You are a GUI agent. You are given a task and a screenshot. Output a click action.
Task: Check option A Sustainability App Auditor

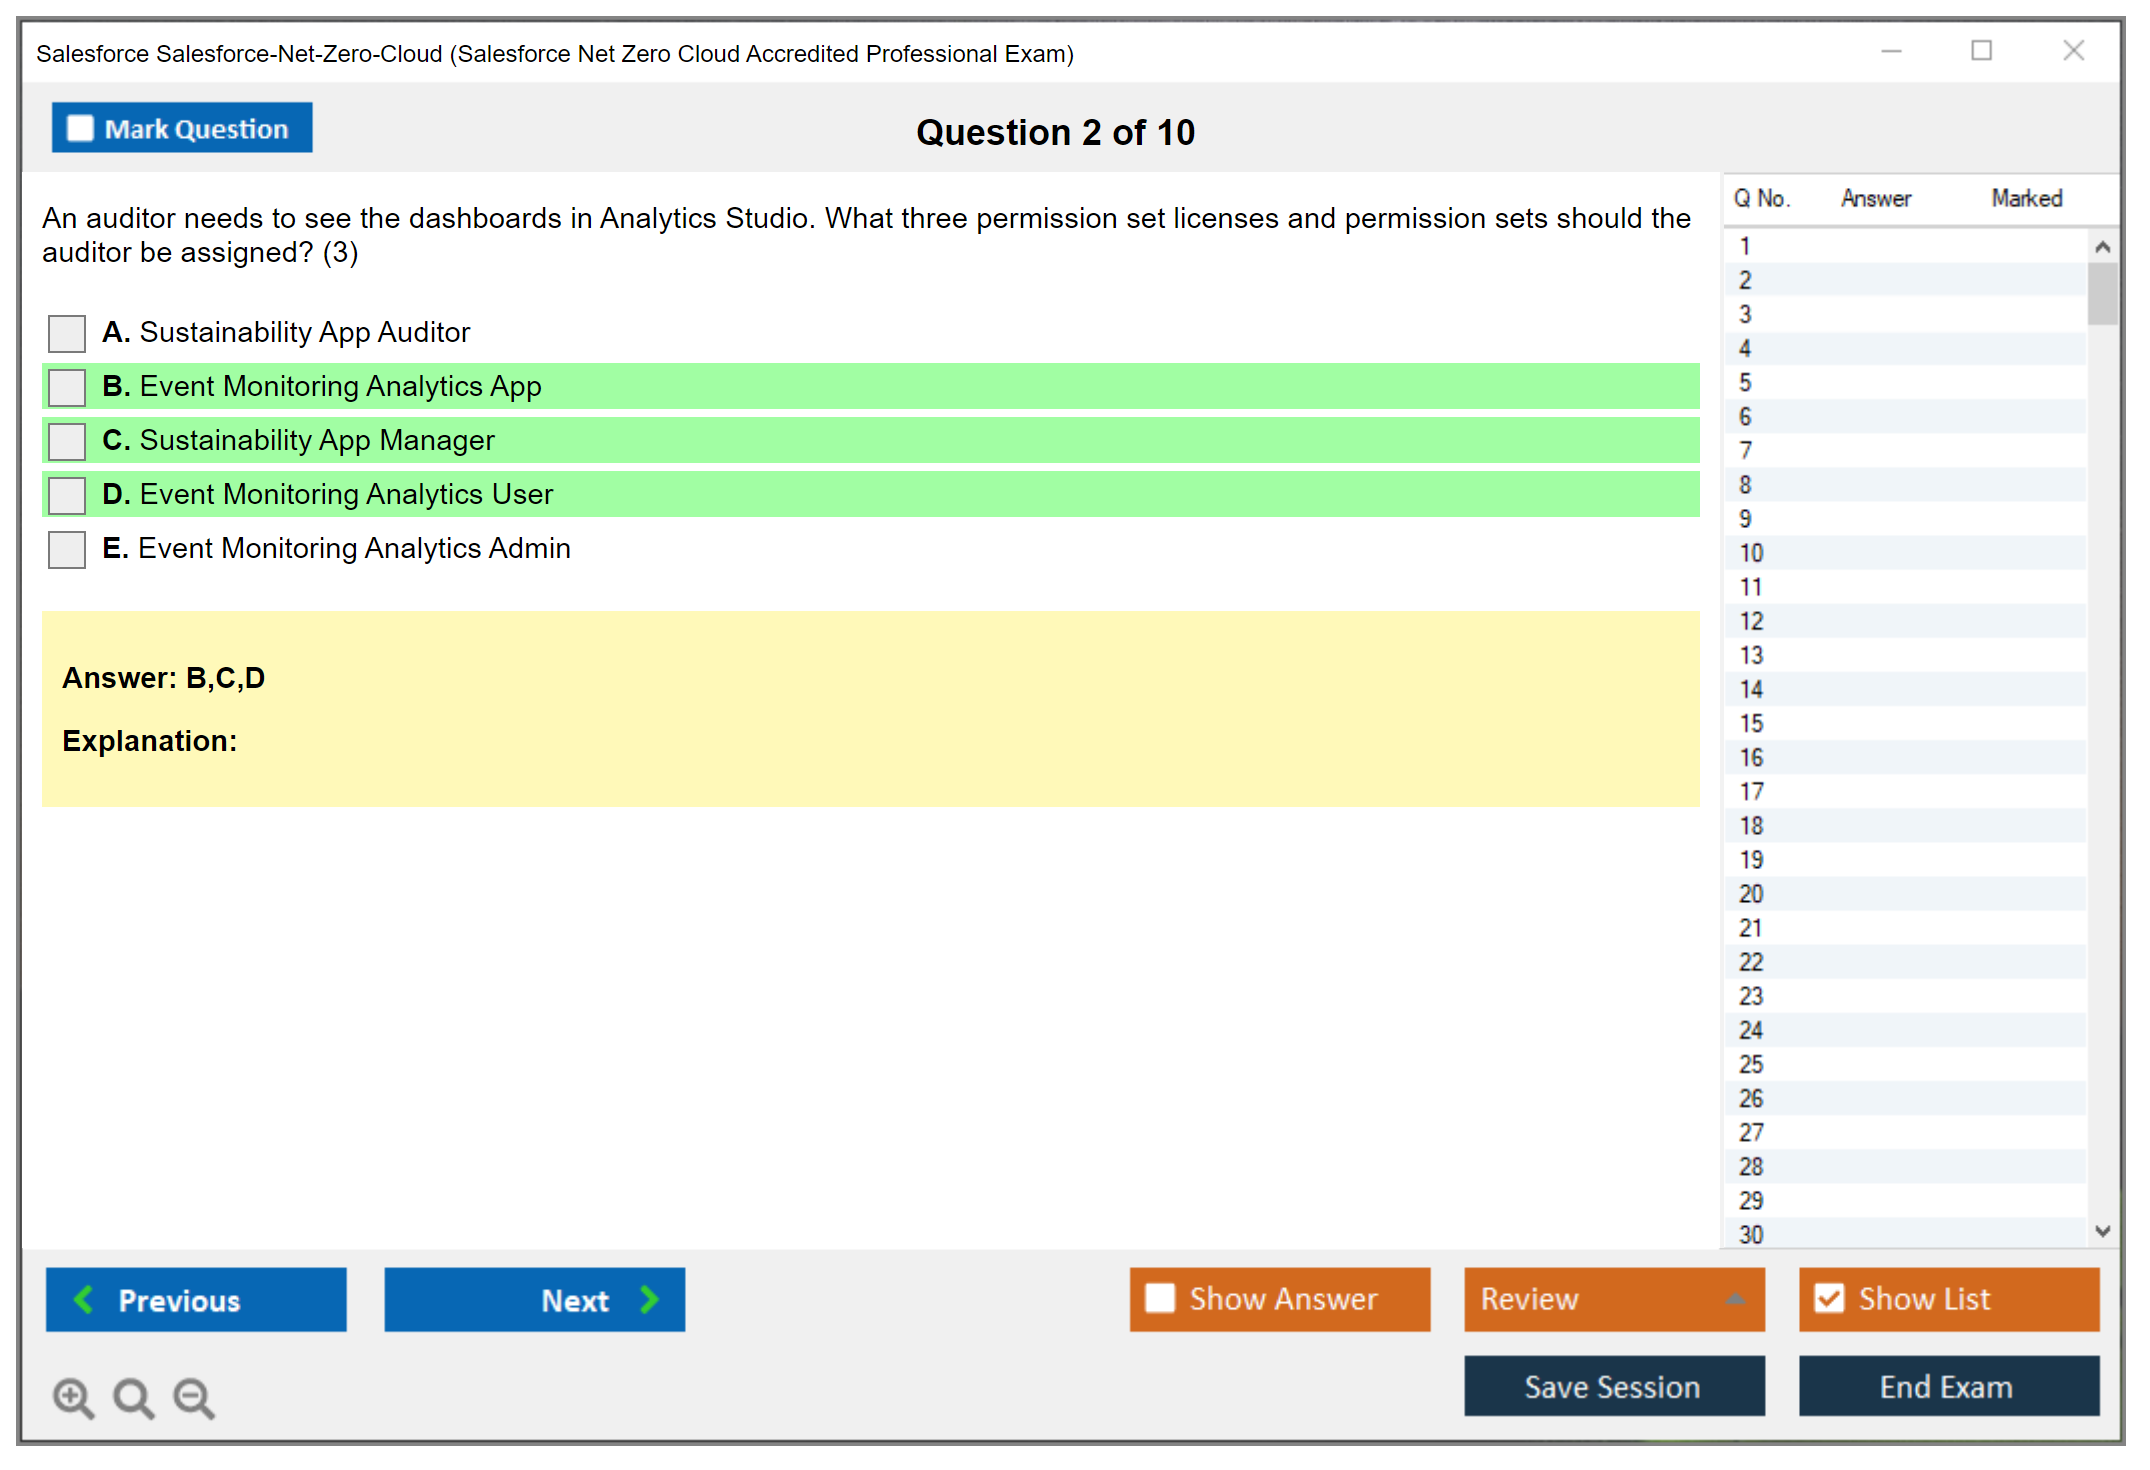point(67,333)
